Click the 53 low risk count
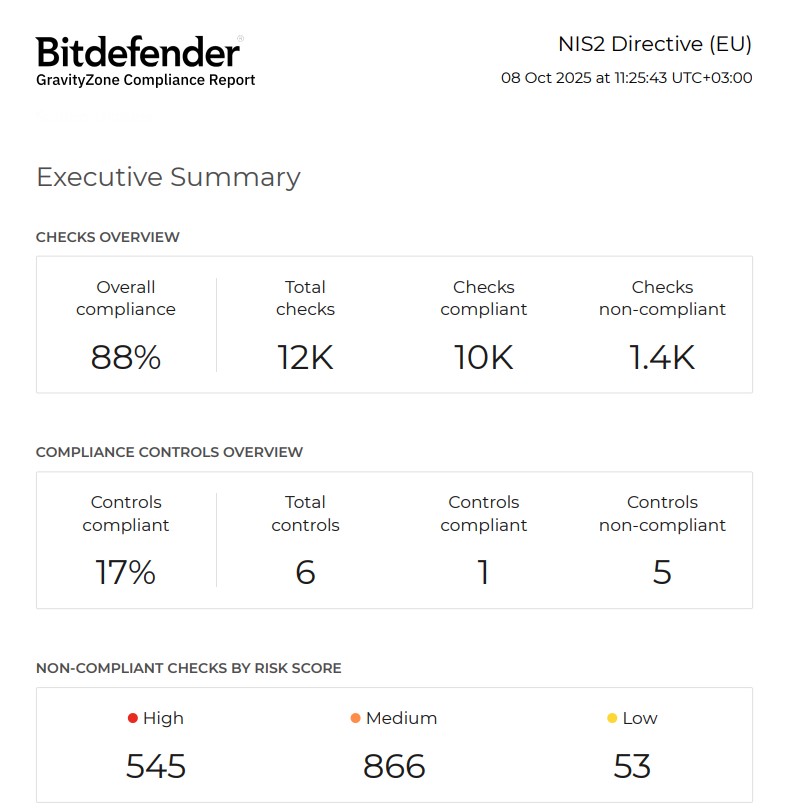The image size is (789, 808). click(632, 766)
